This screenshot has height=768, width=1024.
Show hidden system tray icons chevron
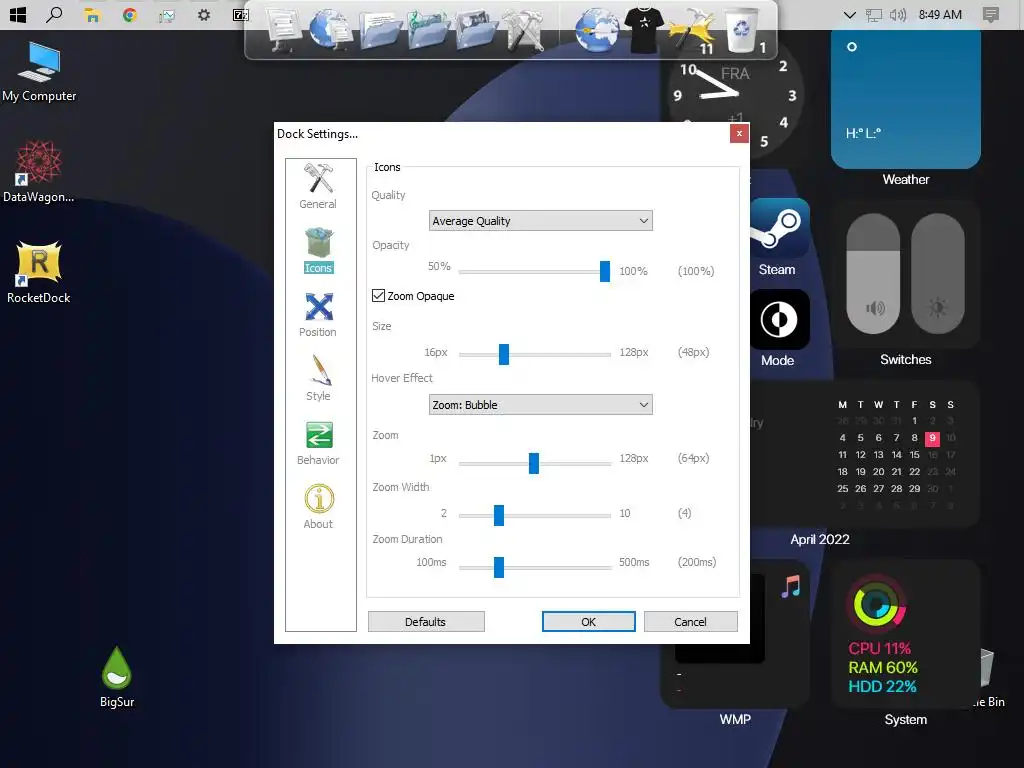(x=850, y=14)
